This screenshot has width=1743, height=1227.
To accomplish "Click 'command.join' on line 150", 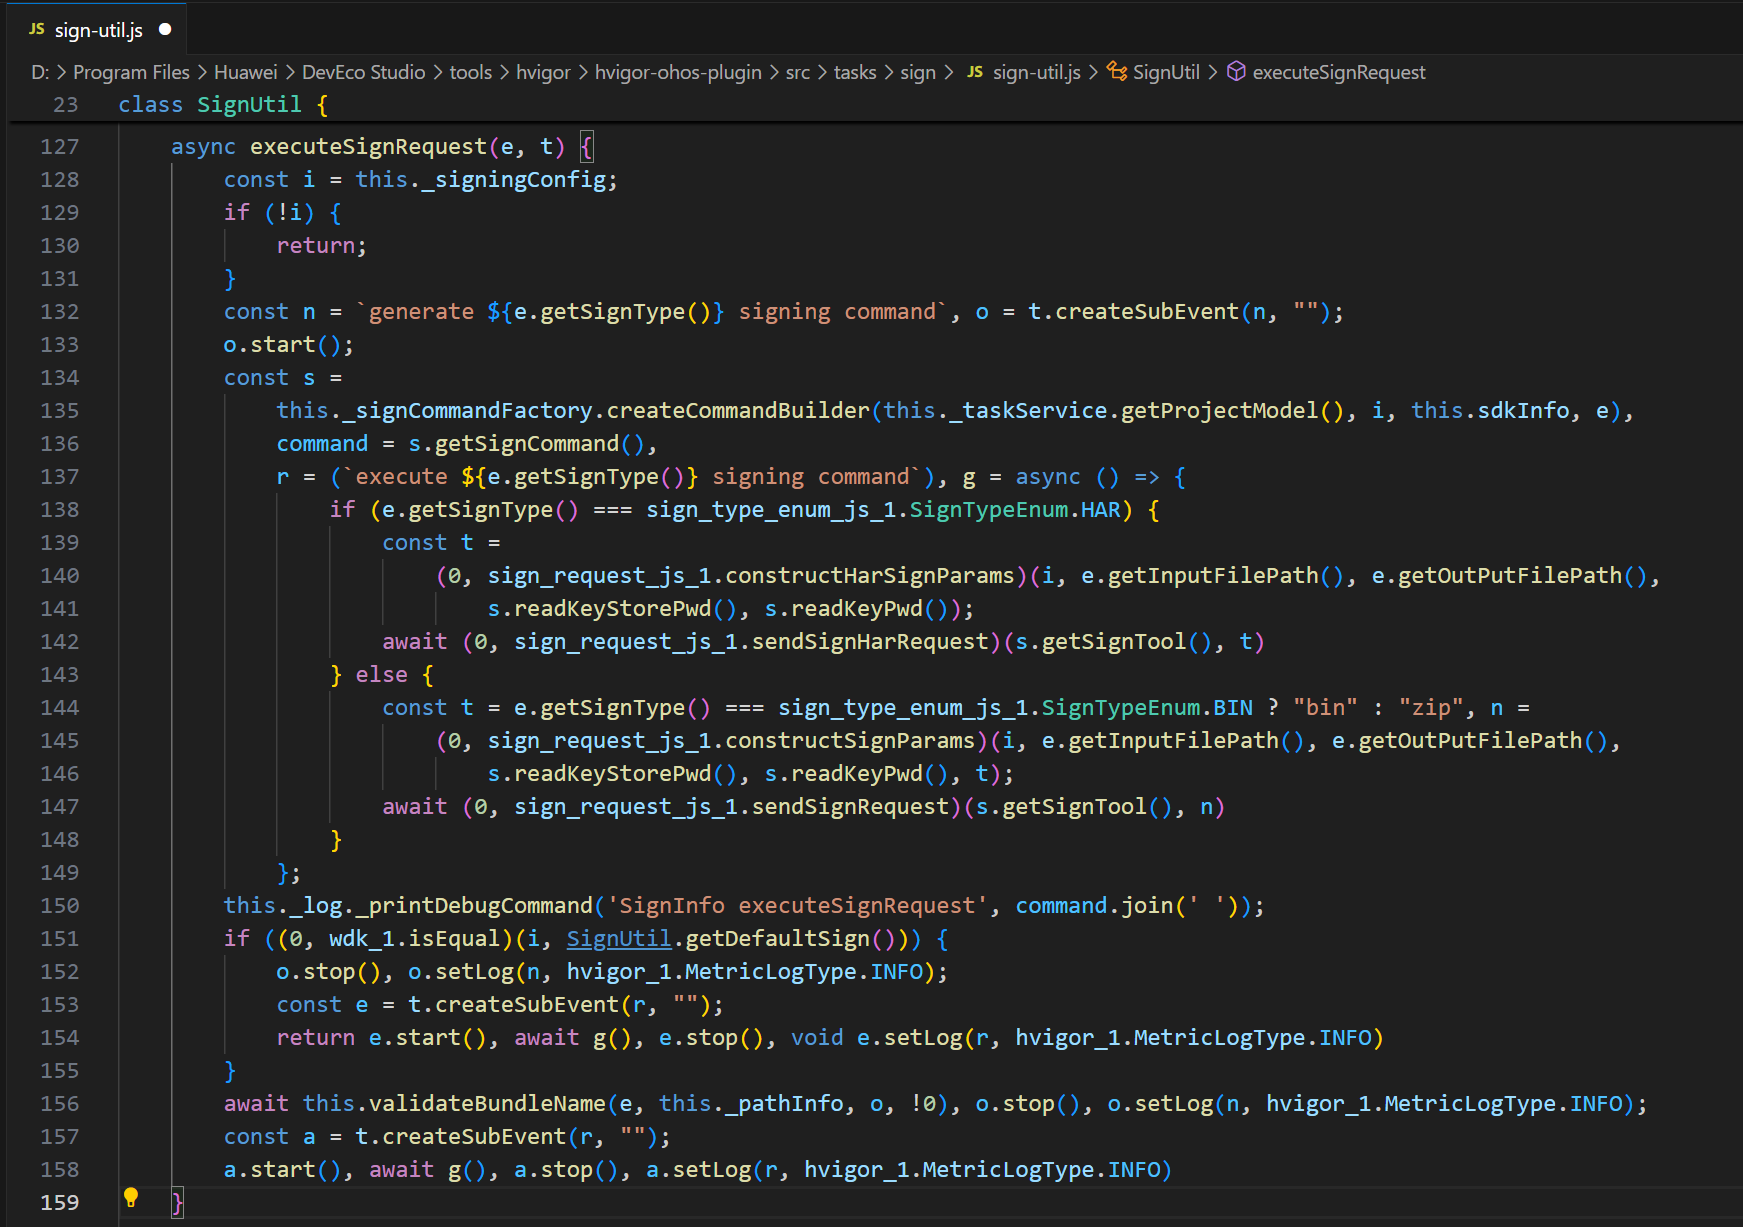I will pos(1095,905).
